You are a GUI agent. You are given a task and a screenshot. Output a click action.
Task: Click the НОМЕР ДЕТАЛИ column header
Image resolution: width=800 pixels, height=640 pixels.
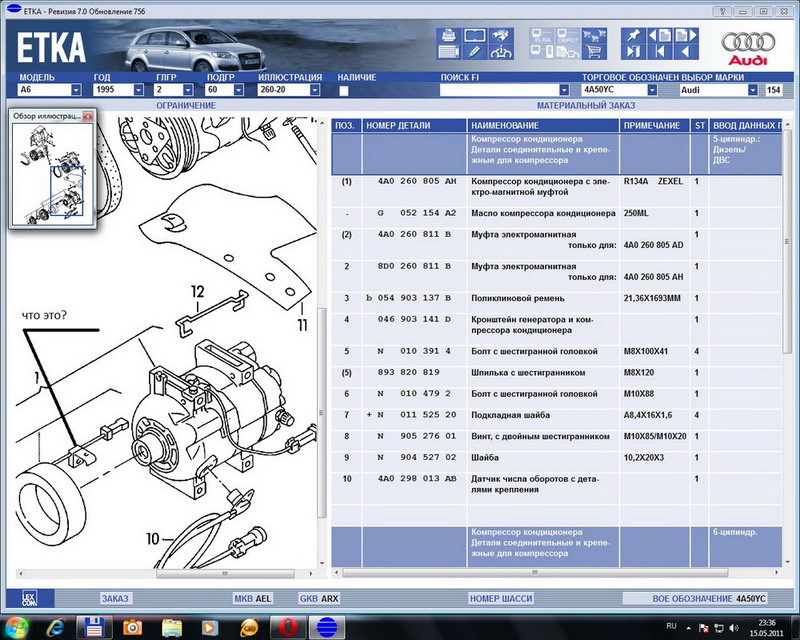(414, 126)
